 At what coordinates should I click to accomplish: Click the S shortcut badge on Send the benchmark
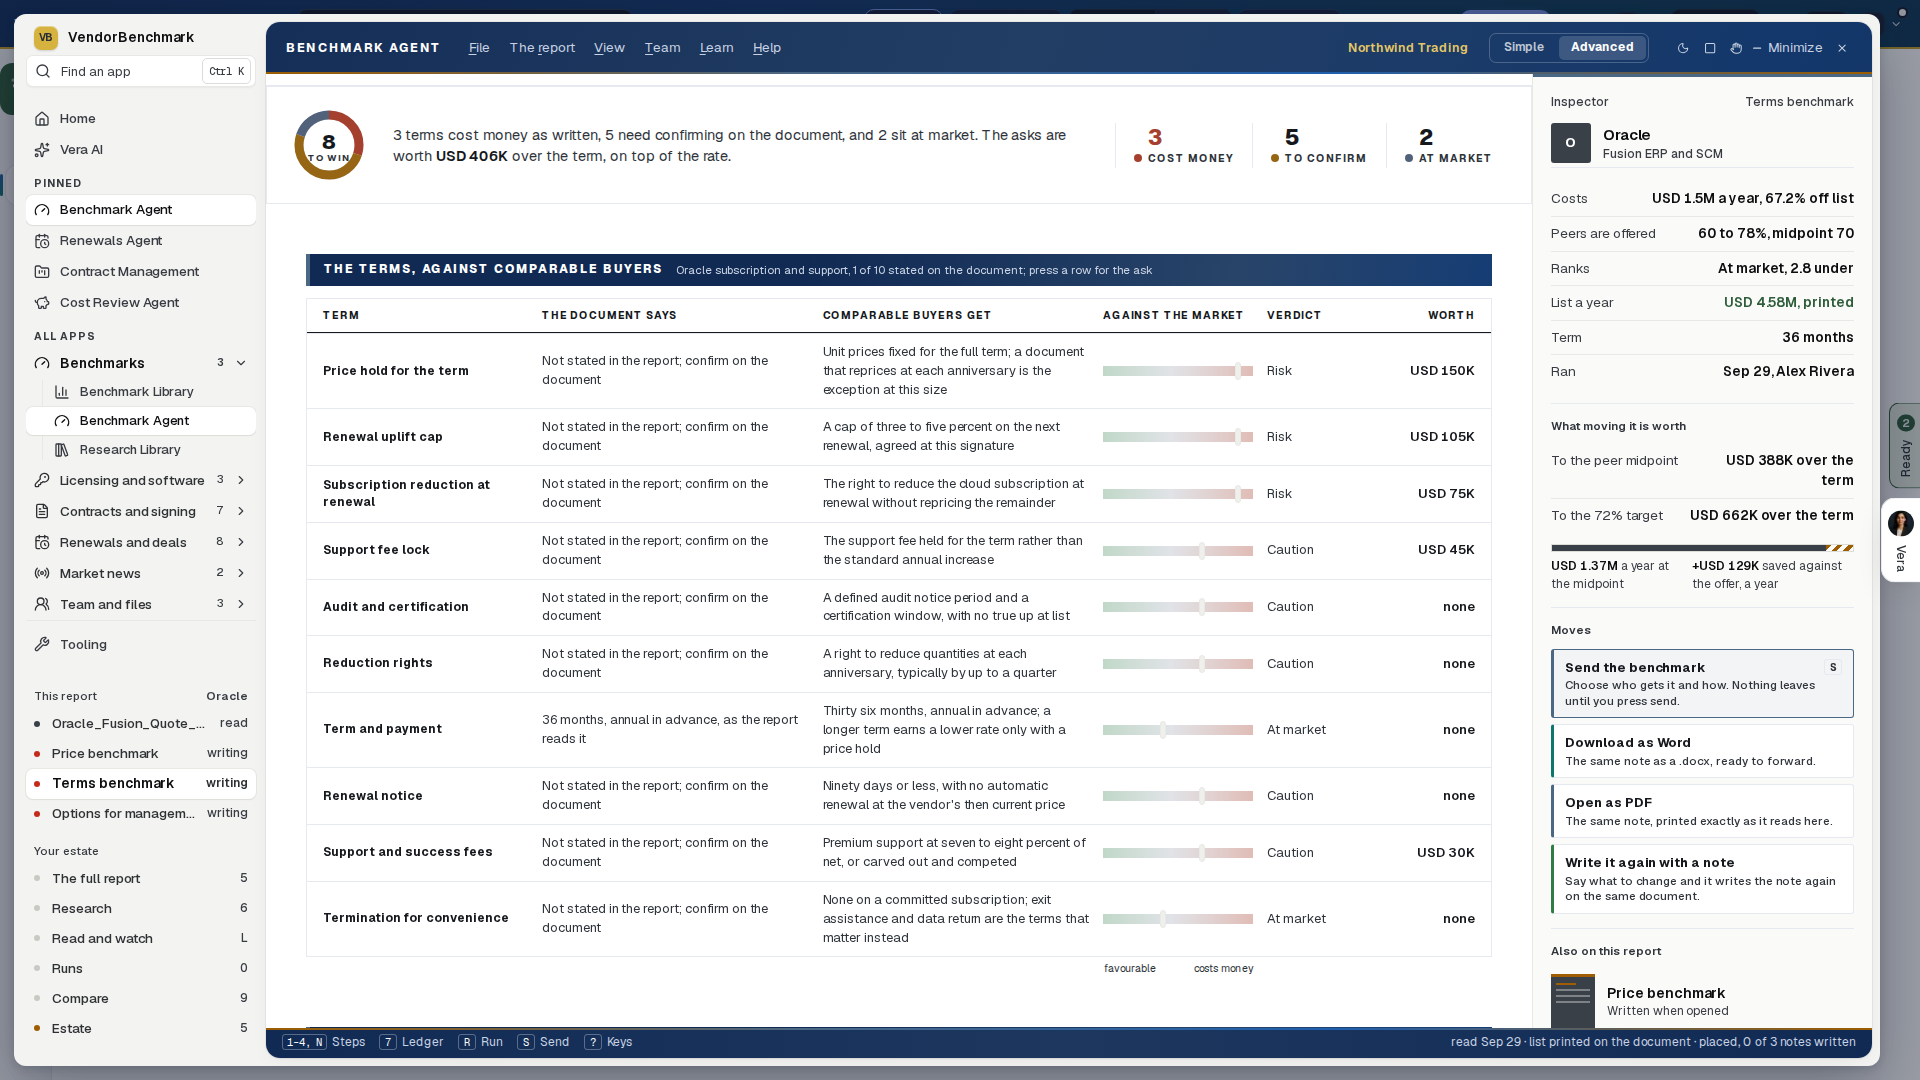click(x=1833, y=668)
